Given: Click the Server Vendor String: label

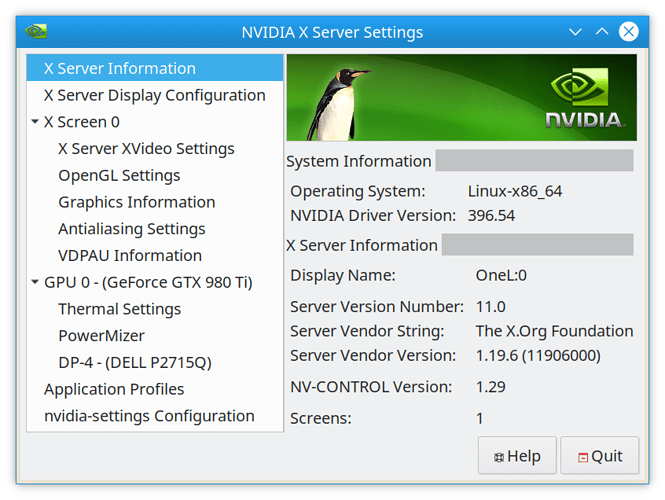Looking at the screenshot, I should point(367,331).
